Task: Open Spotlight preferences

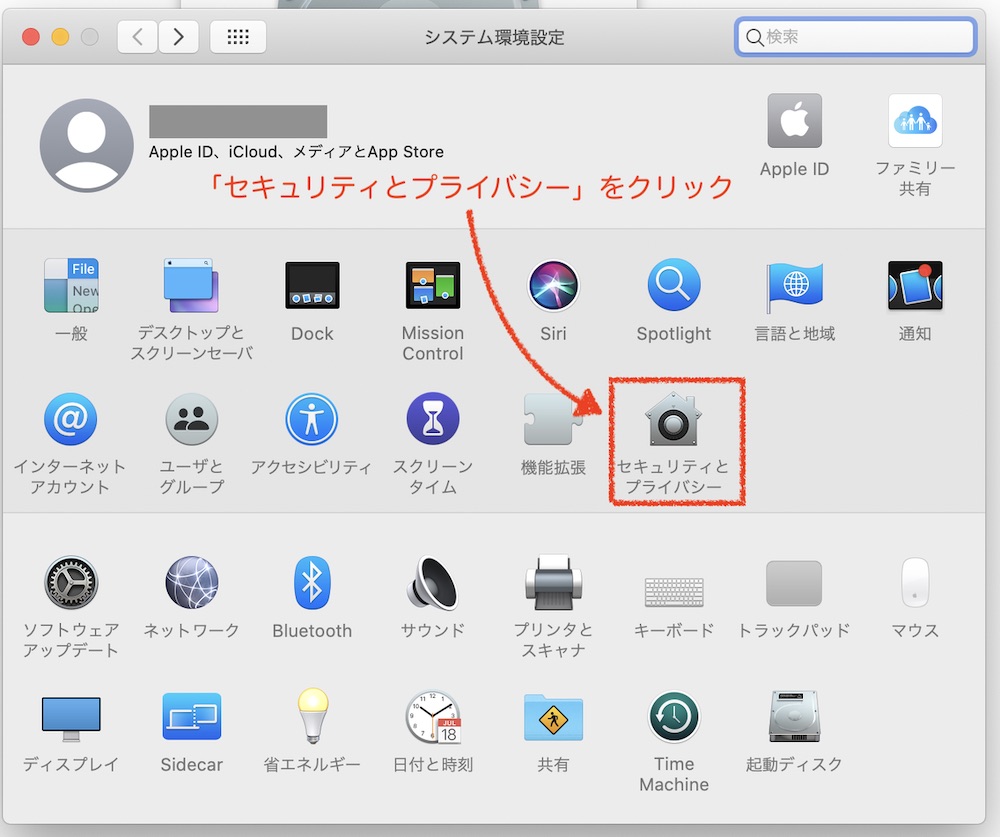Action: pyautogui.click(x=673, y=285)
